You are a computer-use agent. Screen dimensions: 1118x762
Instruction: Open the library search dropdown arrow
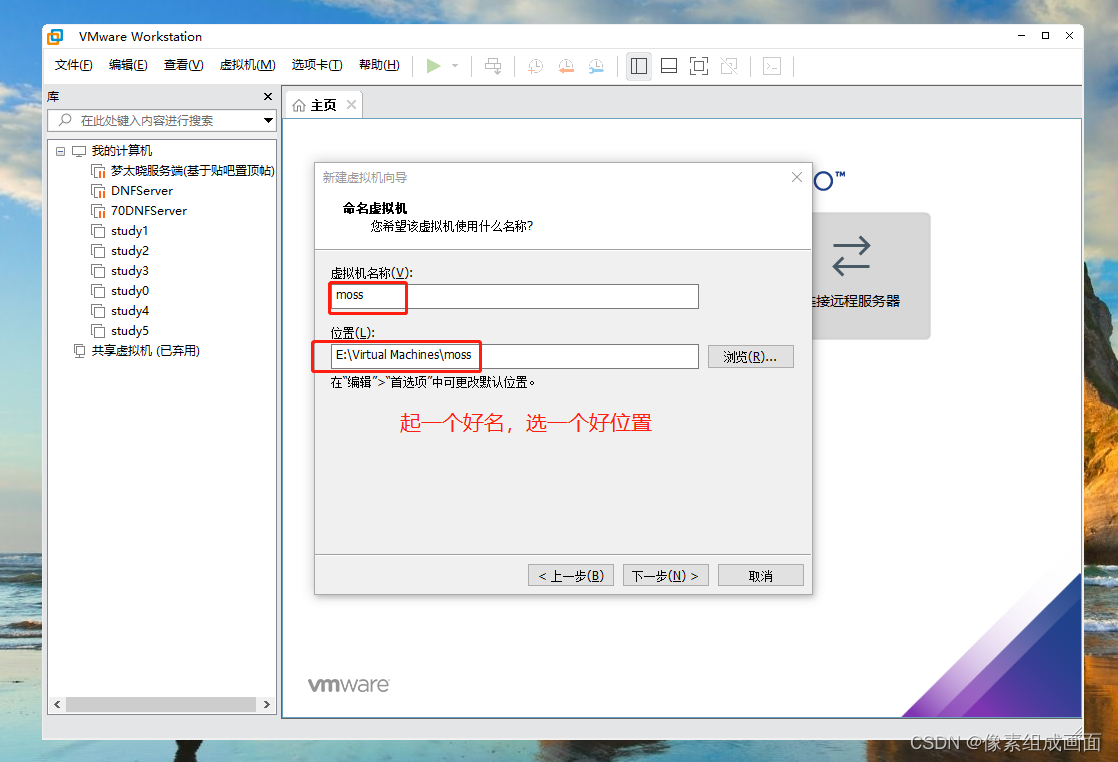268,120
